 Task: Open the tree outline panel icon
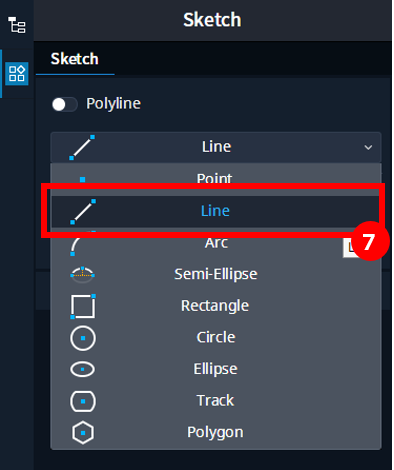[17, 25]
